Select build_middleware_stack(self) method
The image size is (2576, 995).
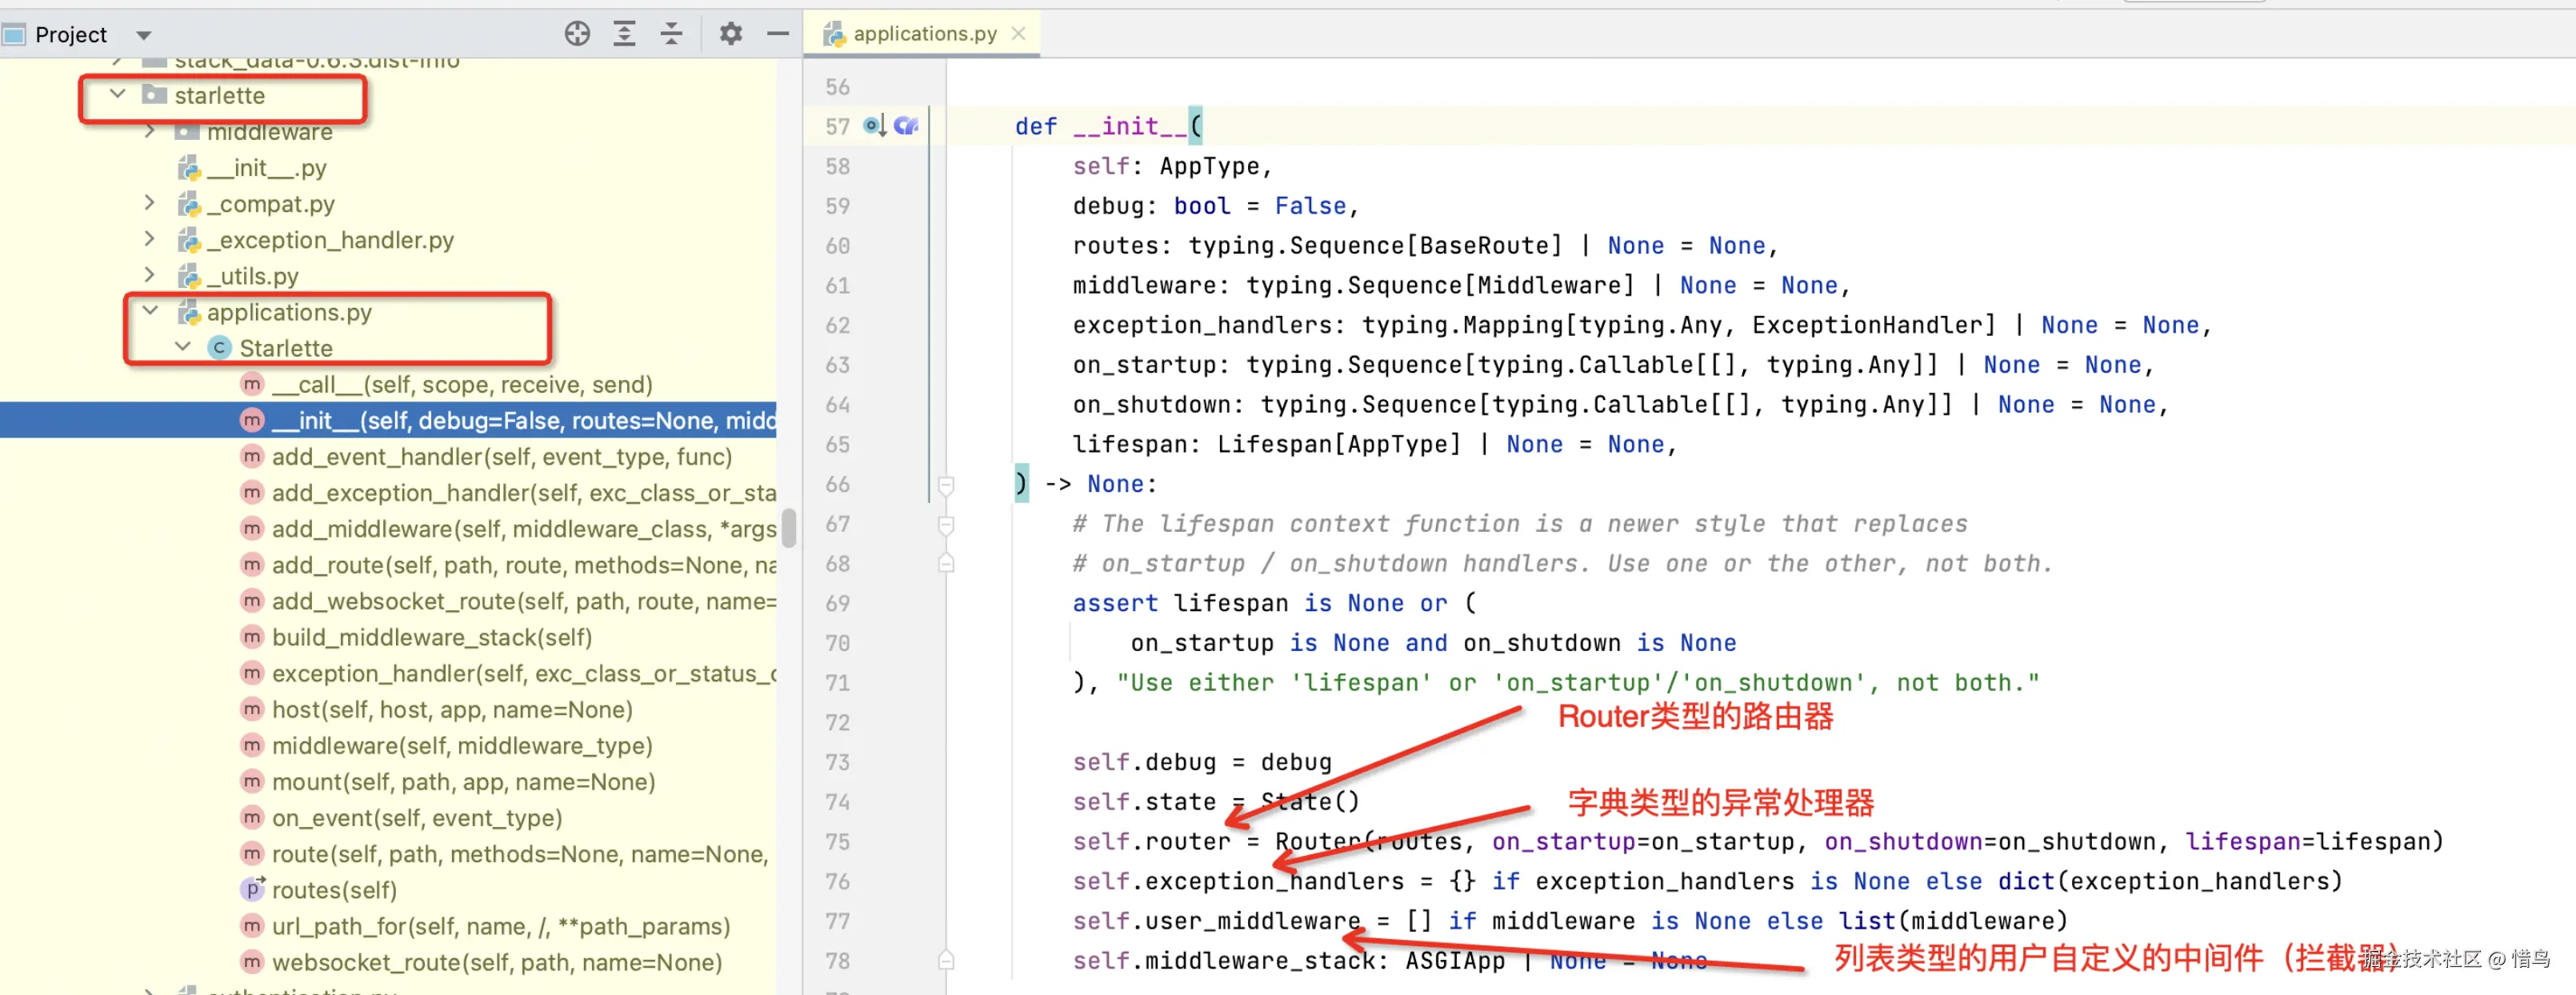[431, 637]
